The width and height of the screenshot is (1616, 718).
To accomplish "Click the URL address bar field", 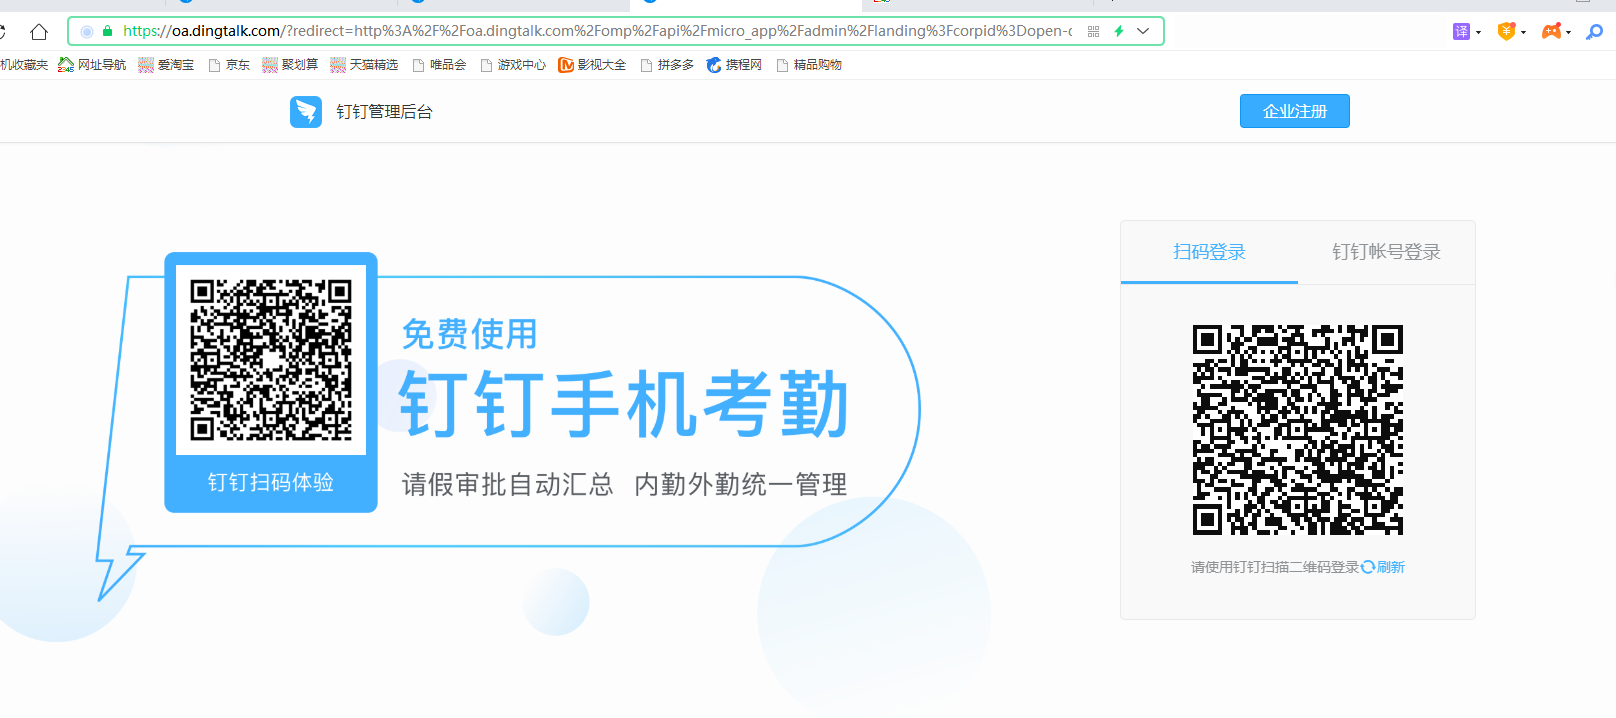I will (600, 31).
